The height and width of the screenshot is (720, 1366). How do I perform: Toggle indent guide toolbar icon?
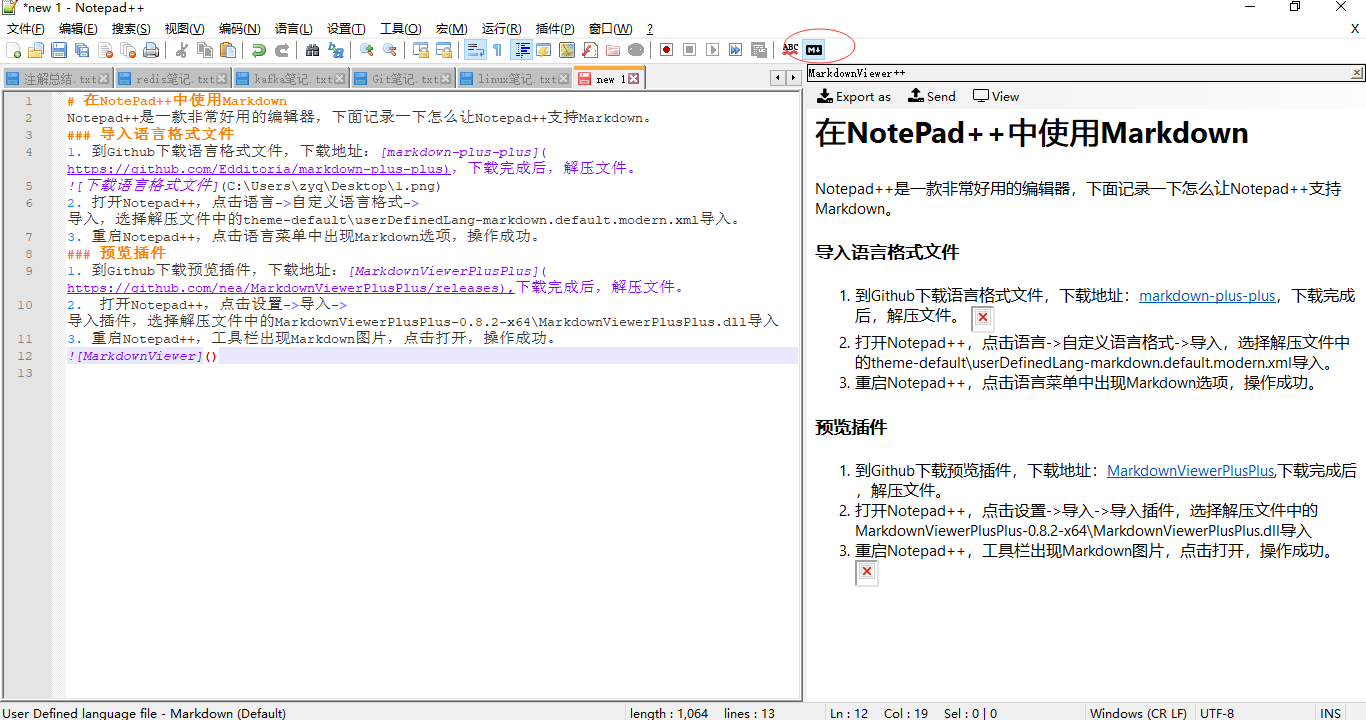click(521, 49)
